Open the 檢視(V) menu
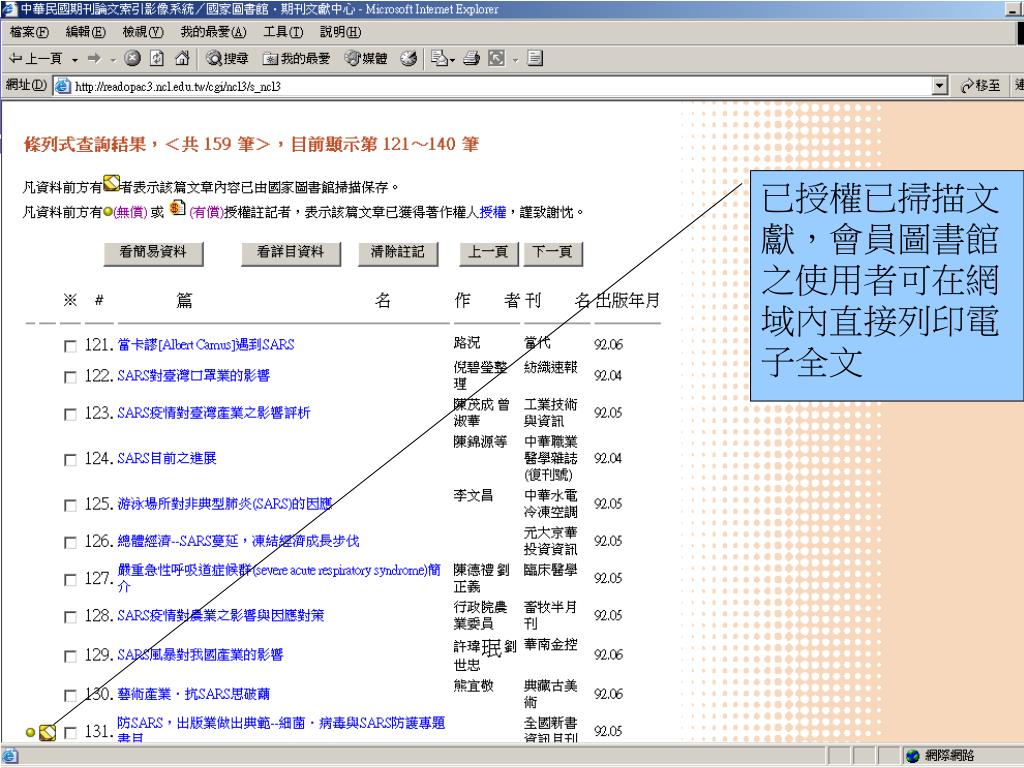The image size is (1024, 768). point(143,32)
